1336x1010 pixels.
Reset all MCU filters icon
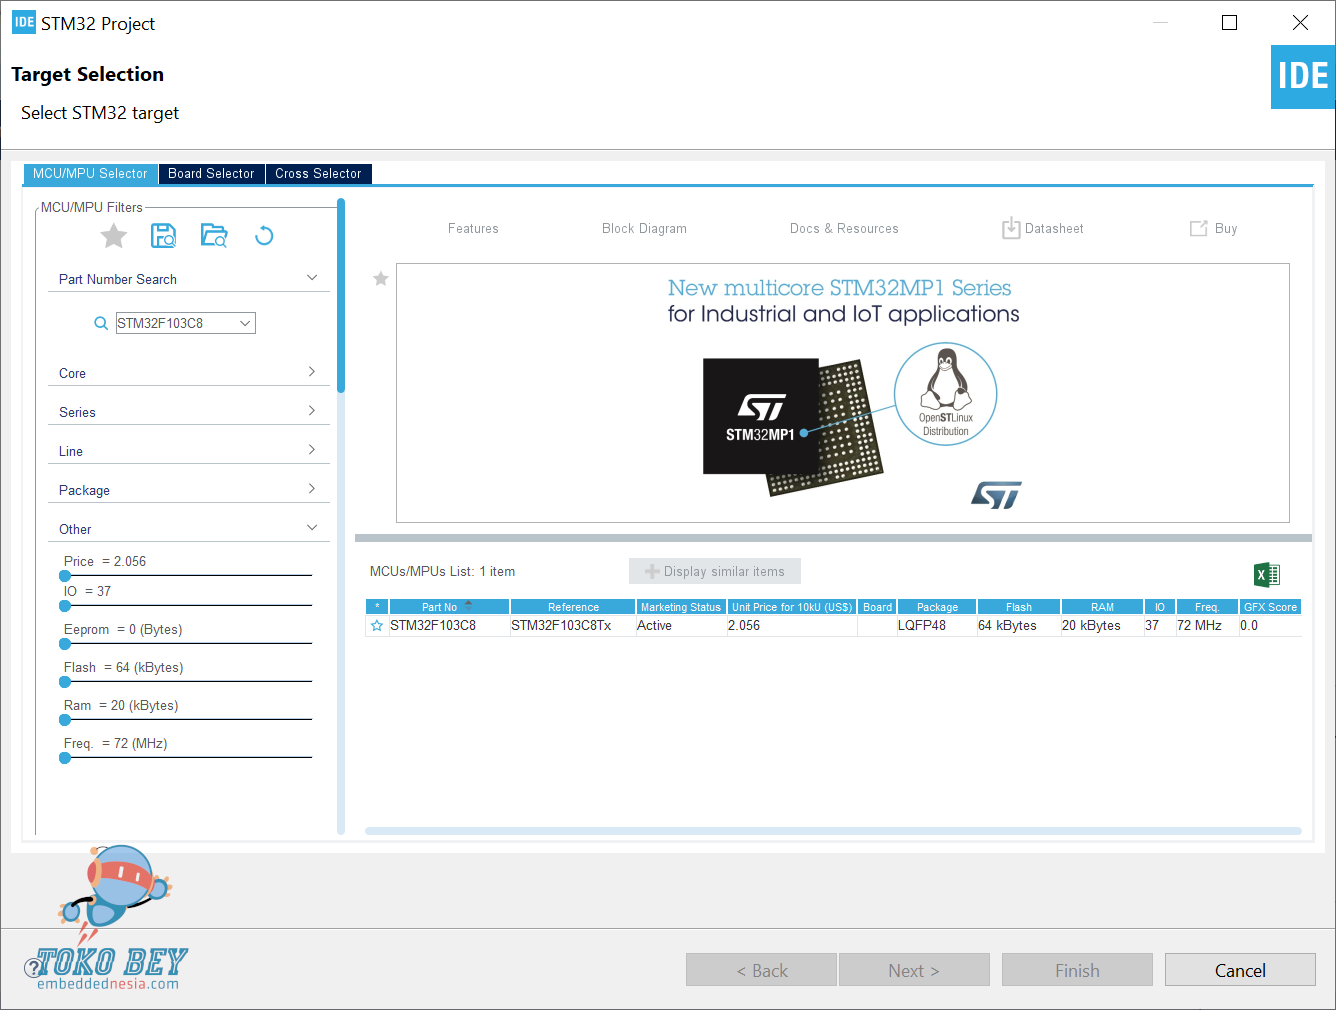[x=264, y=236]
